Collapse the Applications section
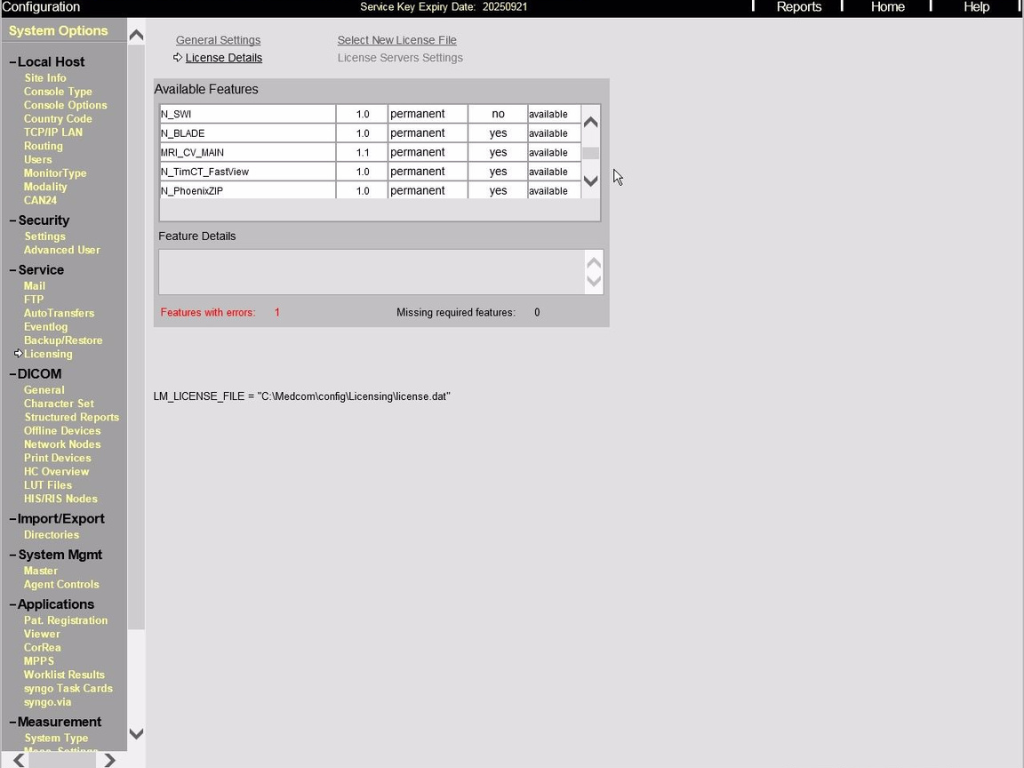Viewport: 1024px width, 768px height. click(13, 604)
